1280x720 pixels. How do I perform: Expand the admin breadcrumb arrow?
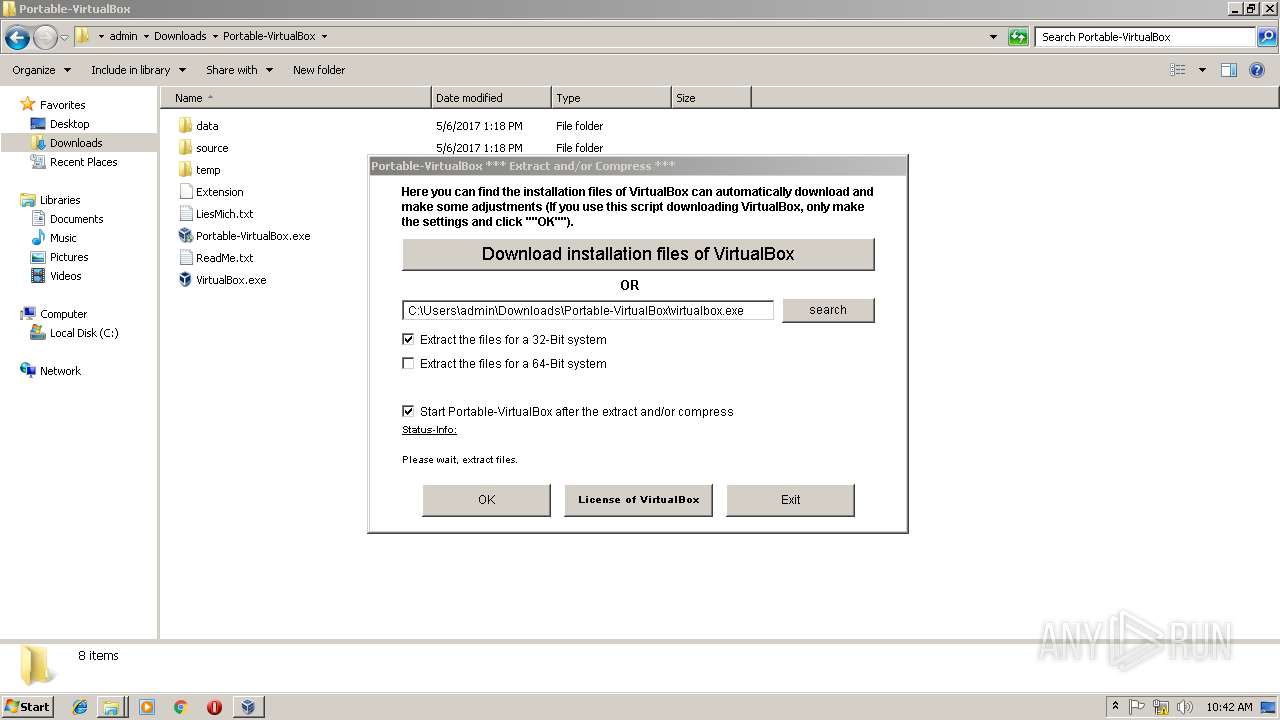146,36
